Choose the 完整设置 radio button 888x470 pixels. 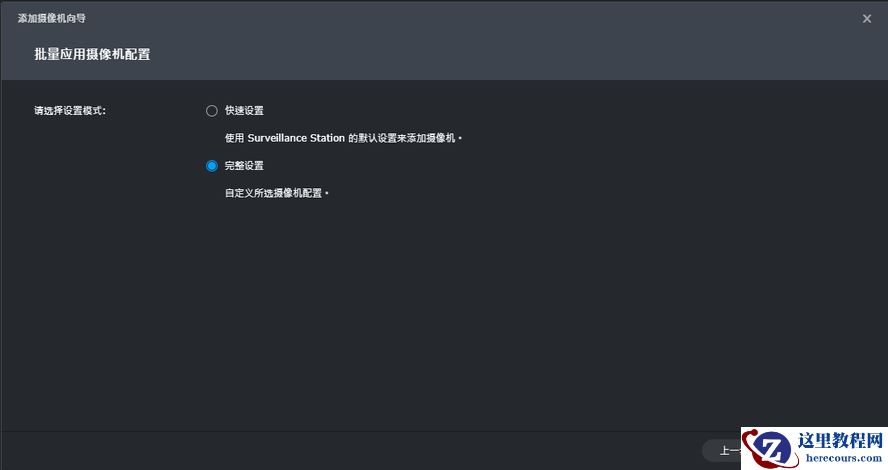point(211,166)
